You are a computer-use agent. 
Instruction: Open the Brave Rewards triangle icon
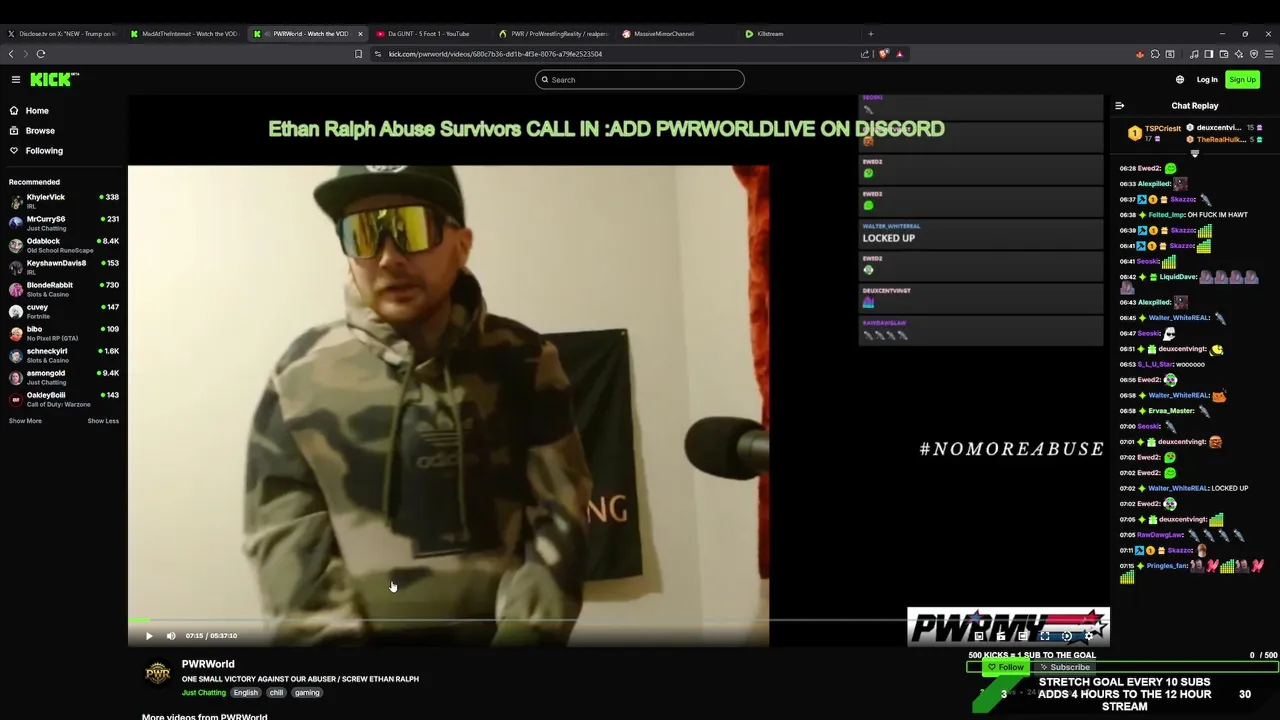click(899, 54)
